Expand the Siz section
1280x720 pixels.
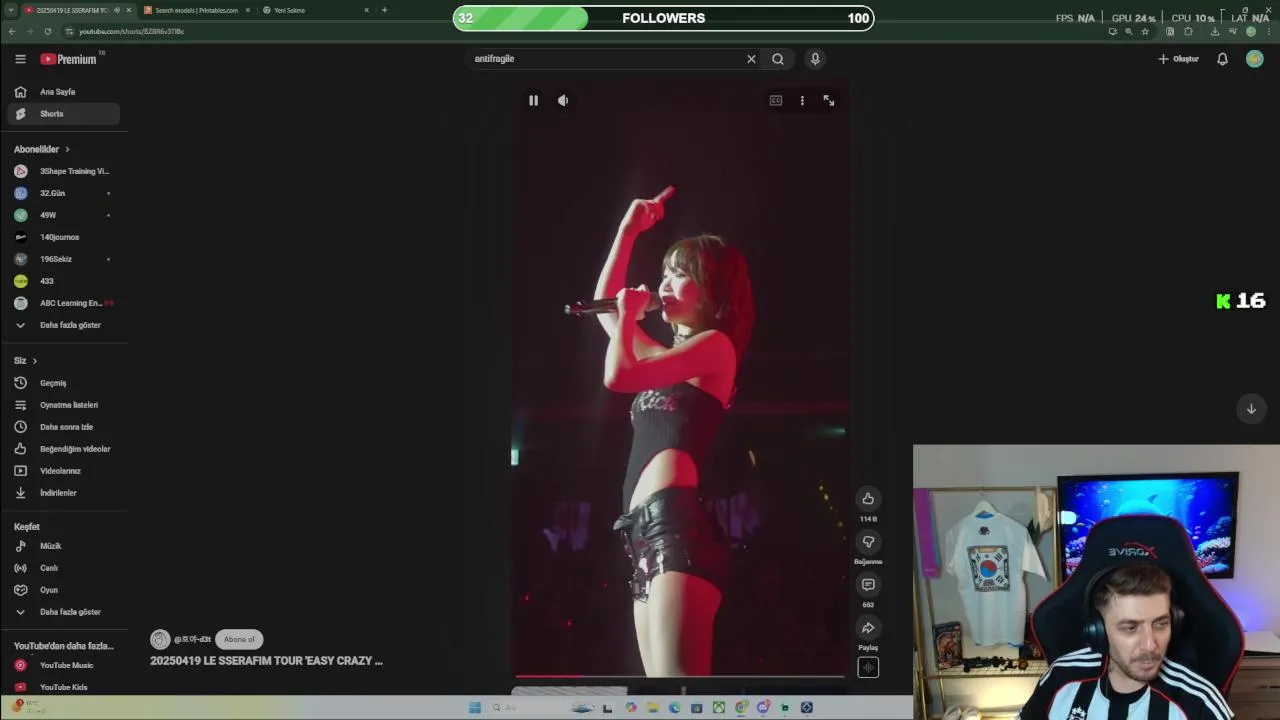(x=26, y=360)
